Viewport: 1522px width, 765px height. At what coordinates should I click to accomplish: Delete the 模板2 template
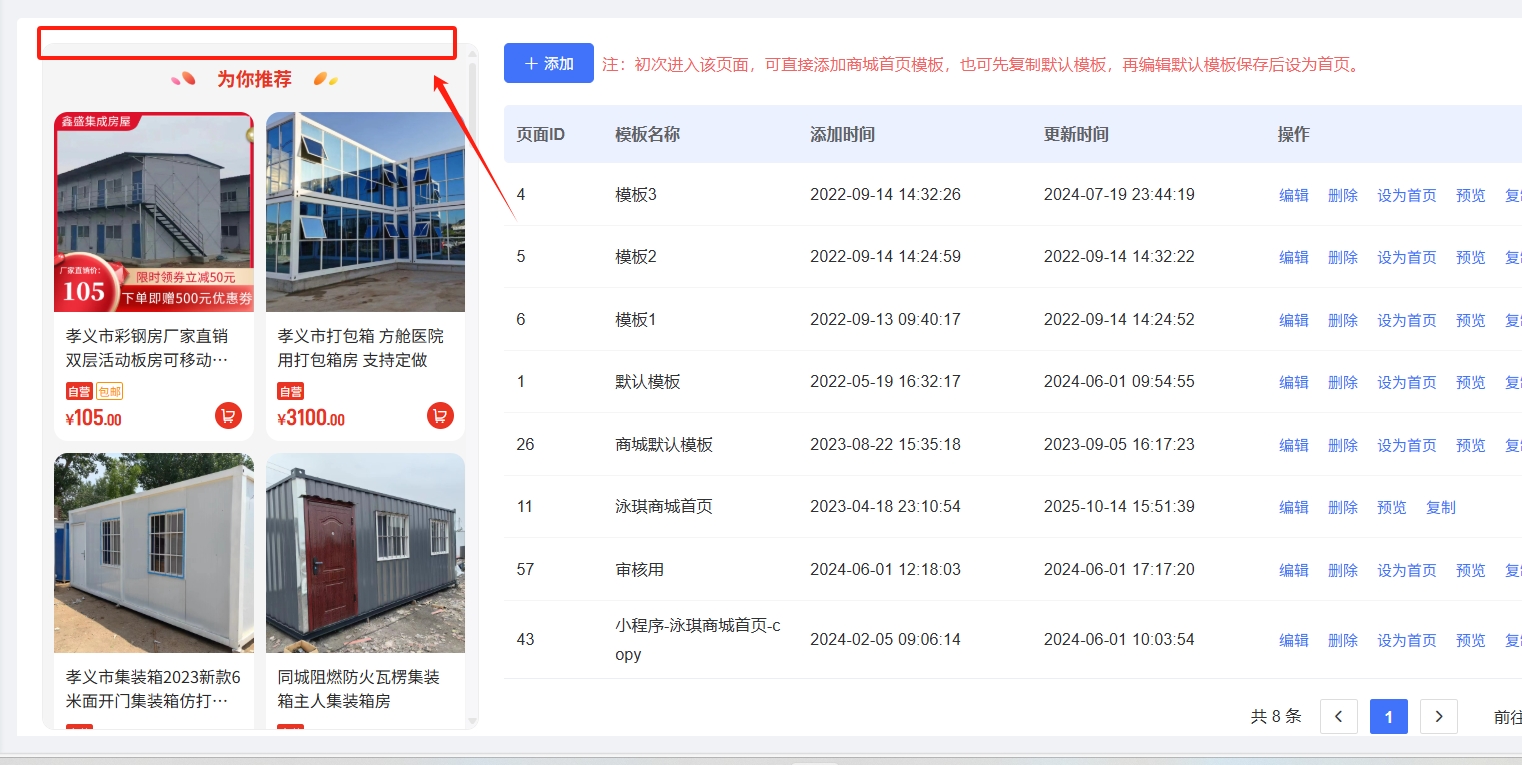[x=1342, y=257]
